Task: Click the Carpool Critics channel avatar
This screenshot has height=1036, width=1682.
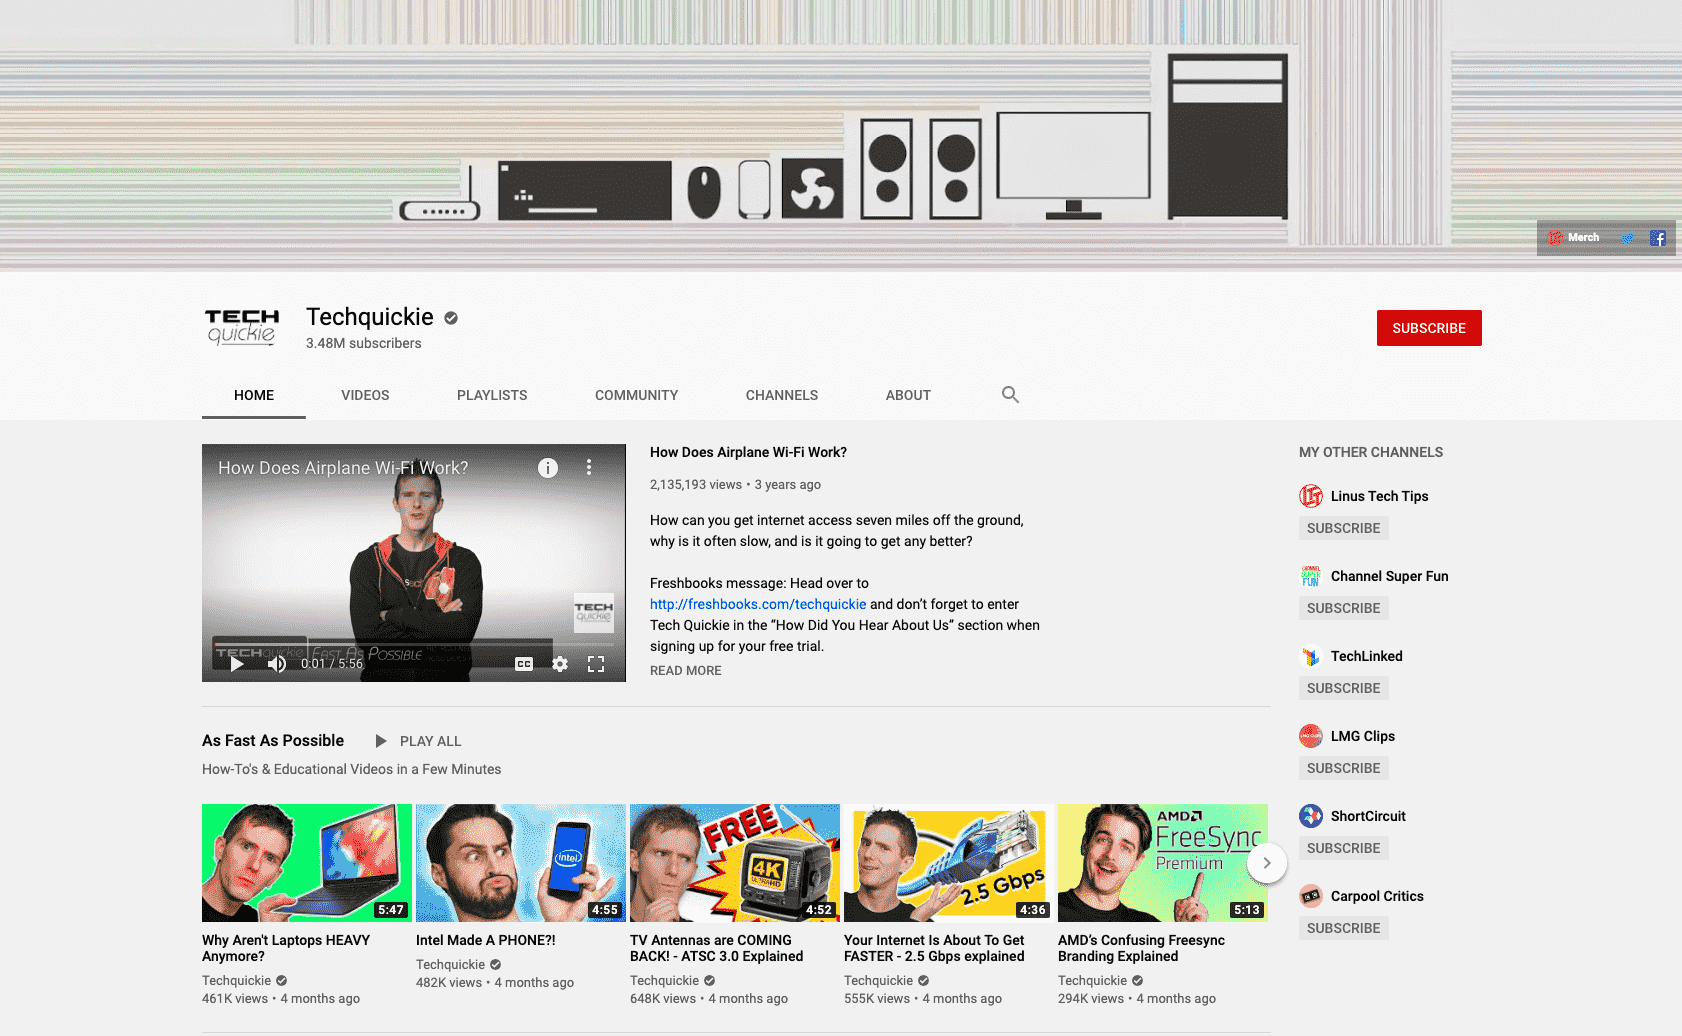Action: pyautogui.click(x=1311, y=896)
